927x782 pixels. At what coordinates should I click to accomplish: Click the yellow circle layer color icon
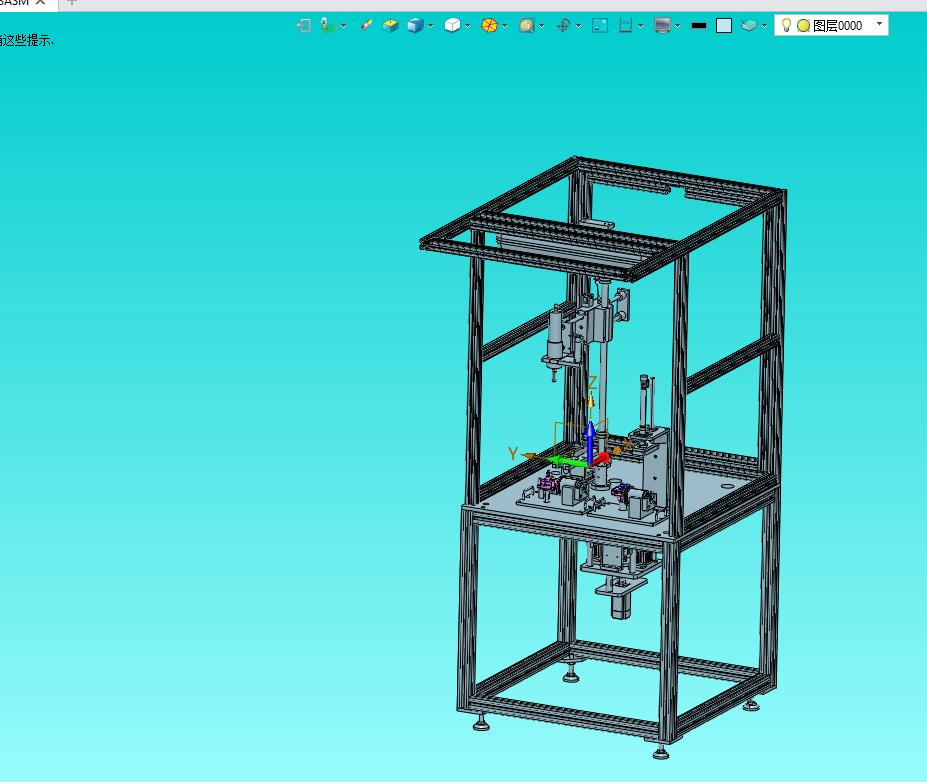click(803, 25)
